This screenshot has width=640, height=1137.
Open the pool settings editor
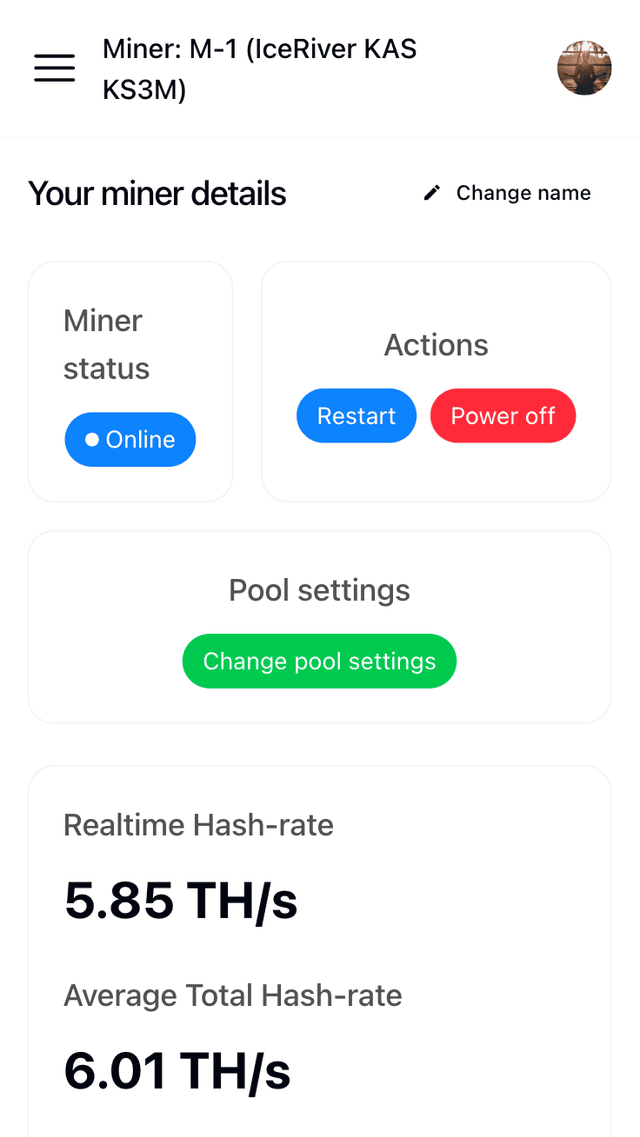(x=319, y=661)
